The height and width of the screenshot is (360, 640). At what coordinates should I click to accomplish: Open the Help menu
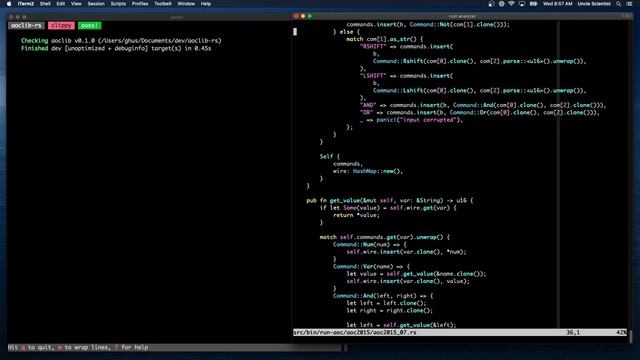tap(206, 4)
